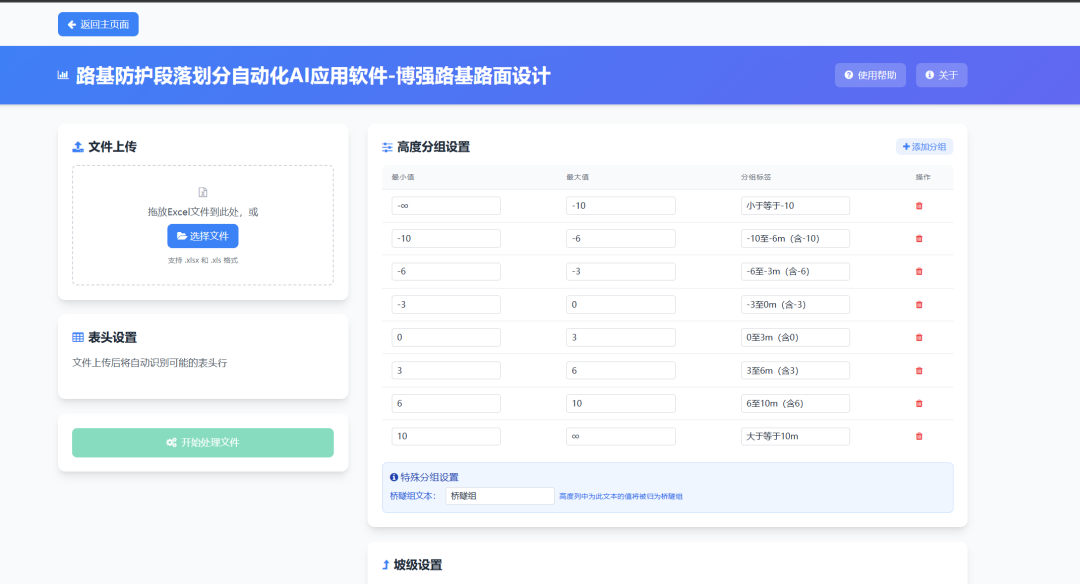This screenshot has width=1080, height=584.
Task: Open the 关于 about dialog
Action: 941,75
